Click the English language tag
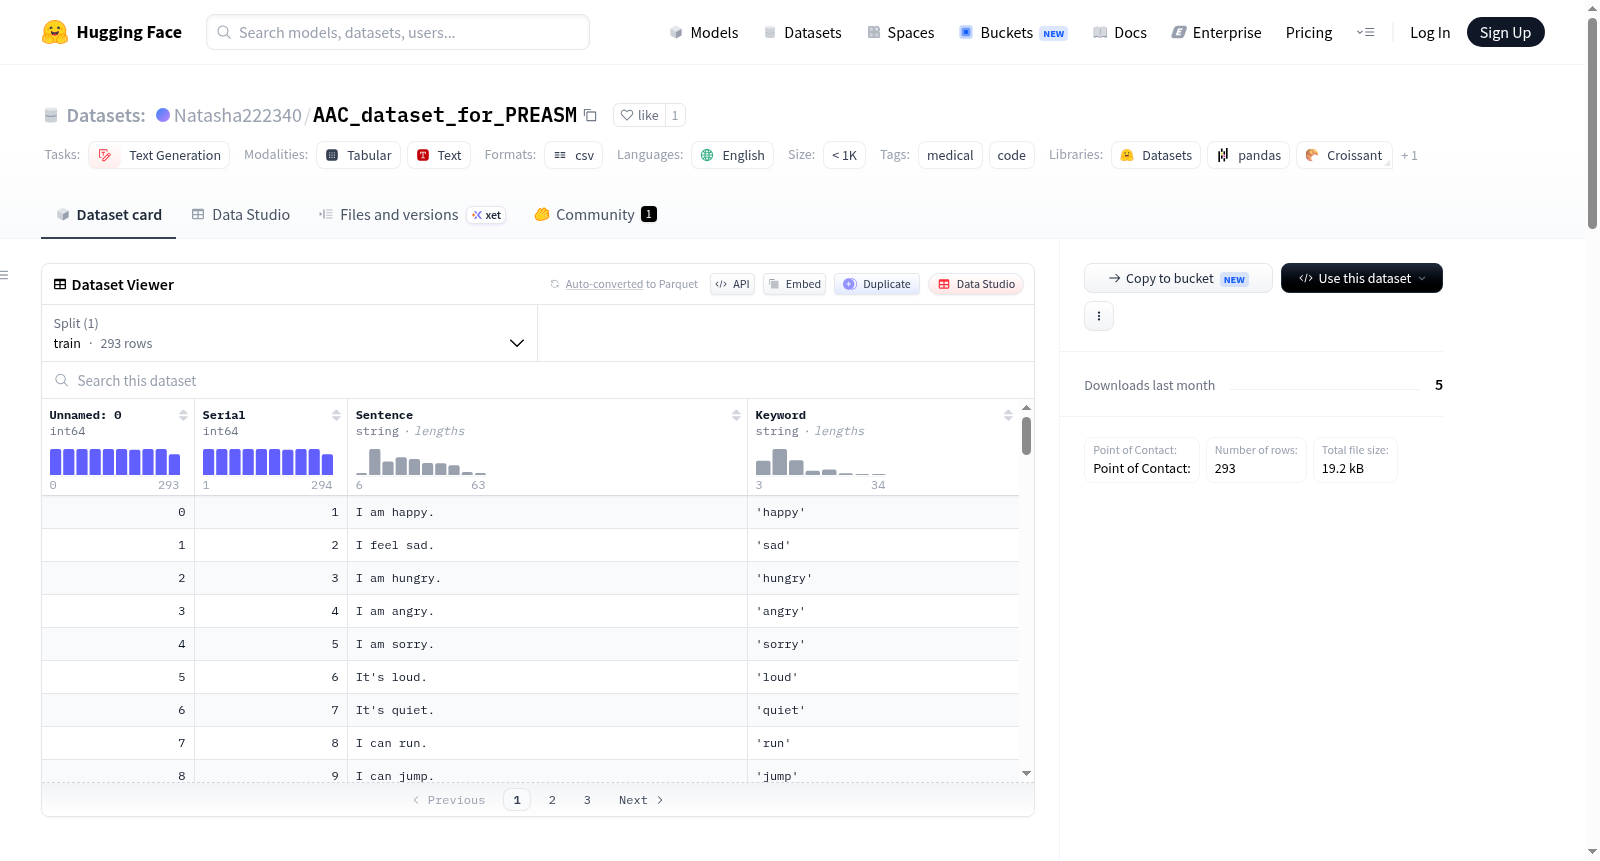This screenshot has width=1600, height=861. [x=733, y=155]
